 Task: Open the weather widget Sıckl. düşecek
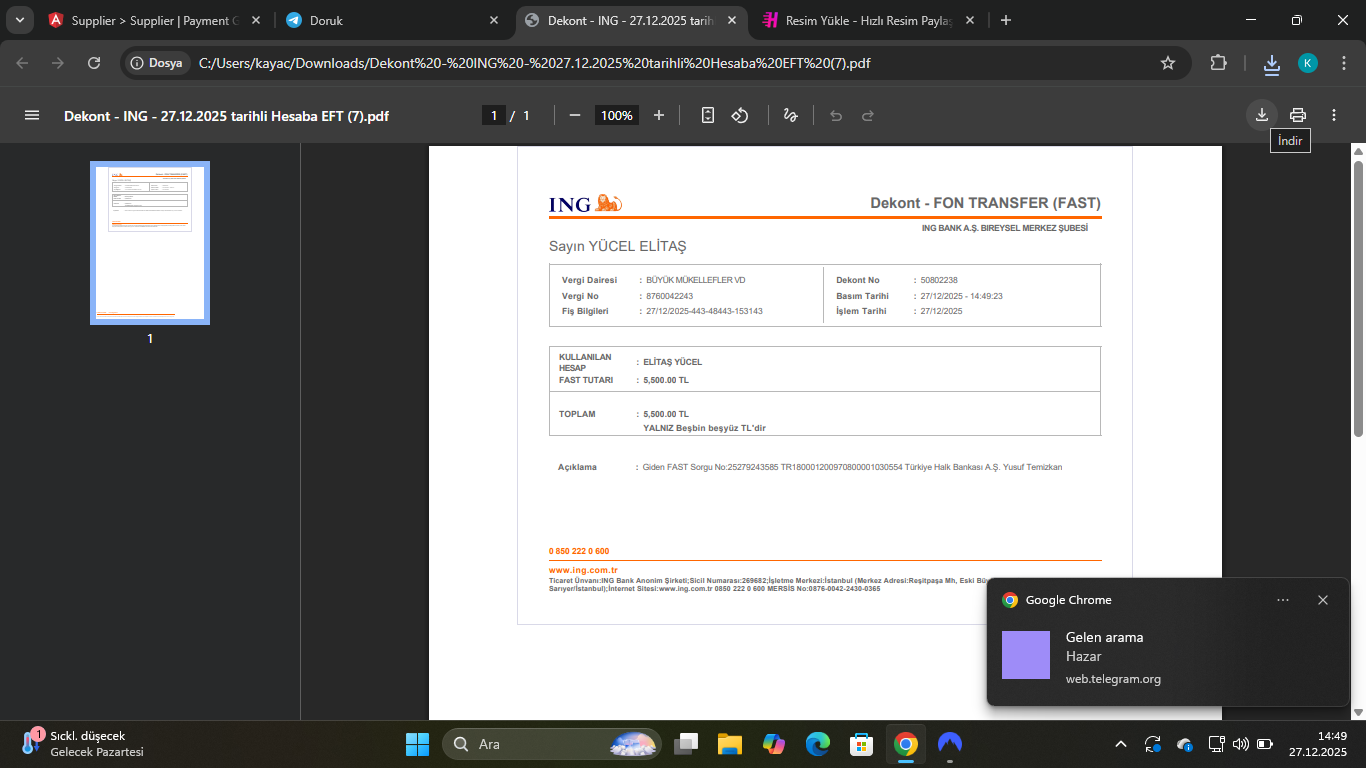pos(85,744)
